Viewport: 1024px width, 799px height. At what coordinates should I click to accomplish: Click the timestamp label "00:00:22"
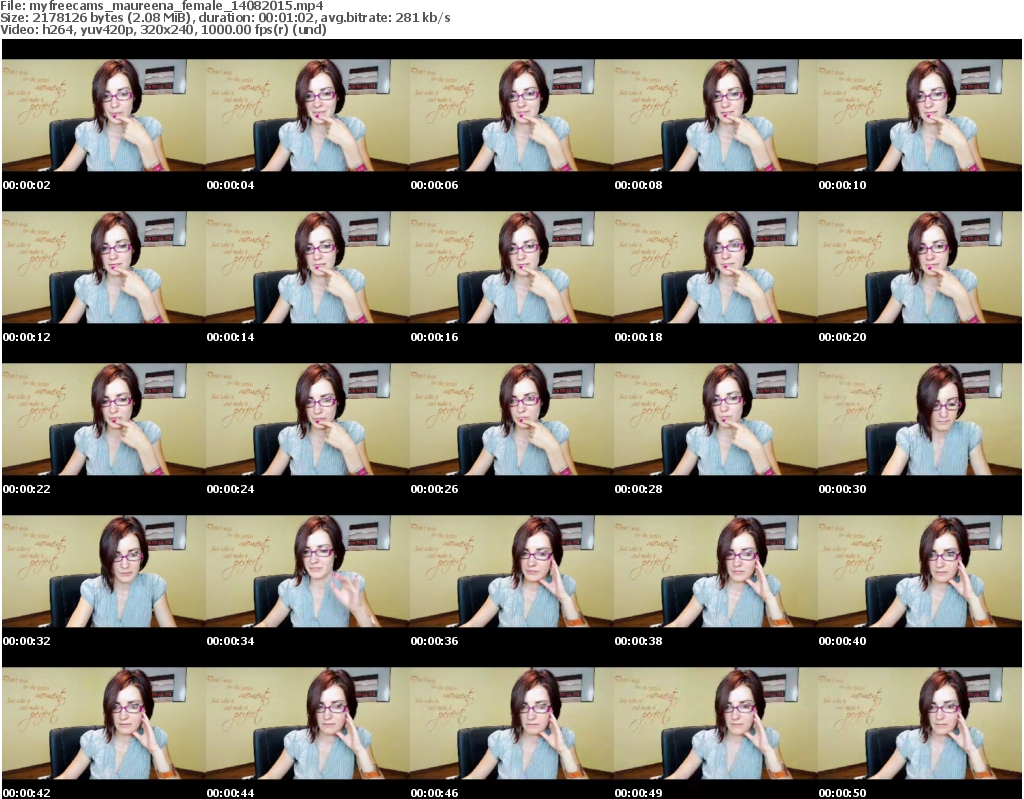click(x=27, y=489)
